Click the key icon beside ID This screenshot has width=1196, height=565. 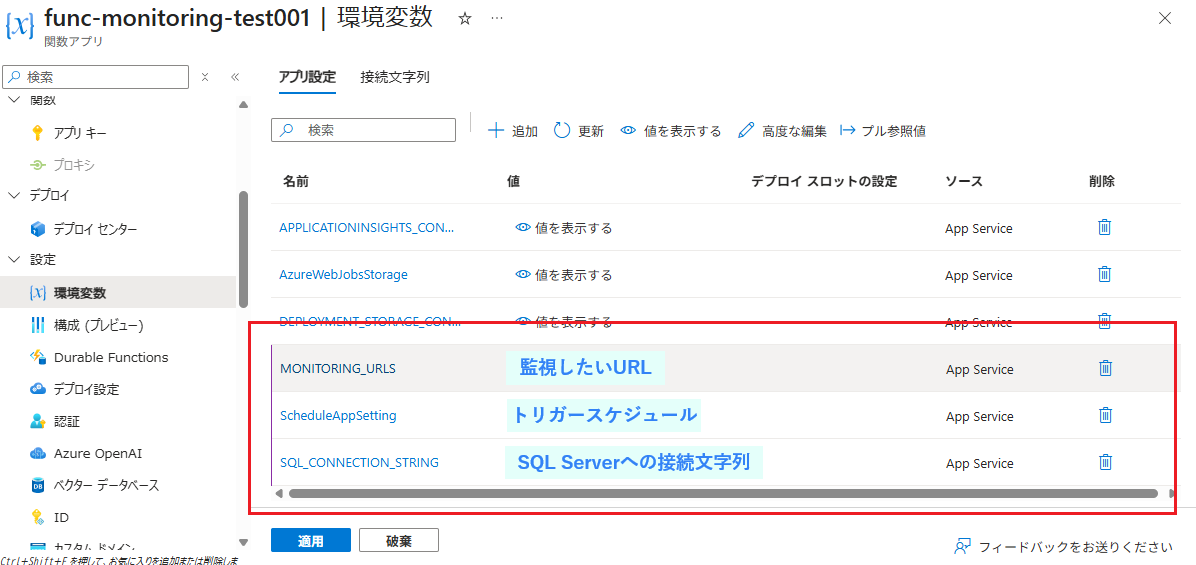37,518
